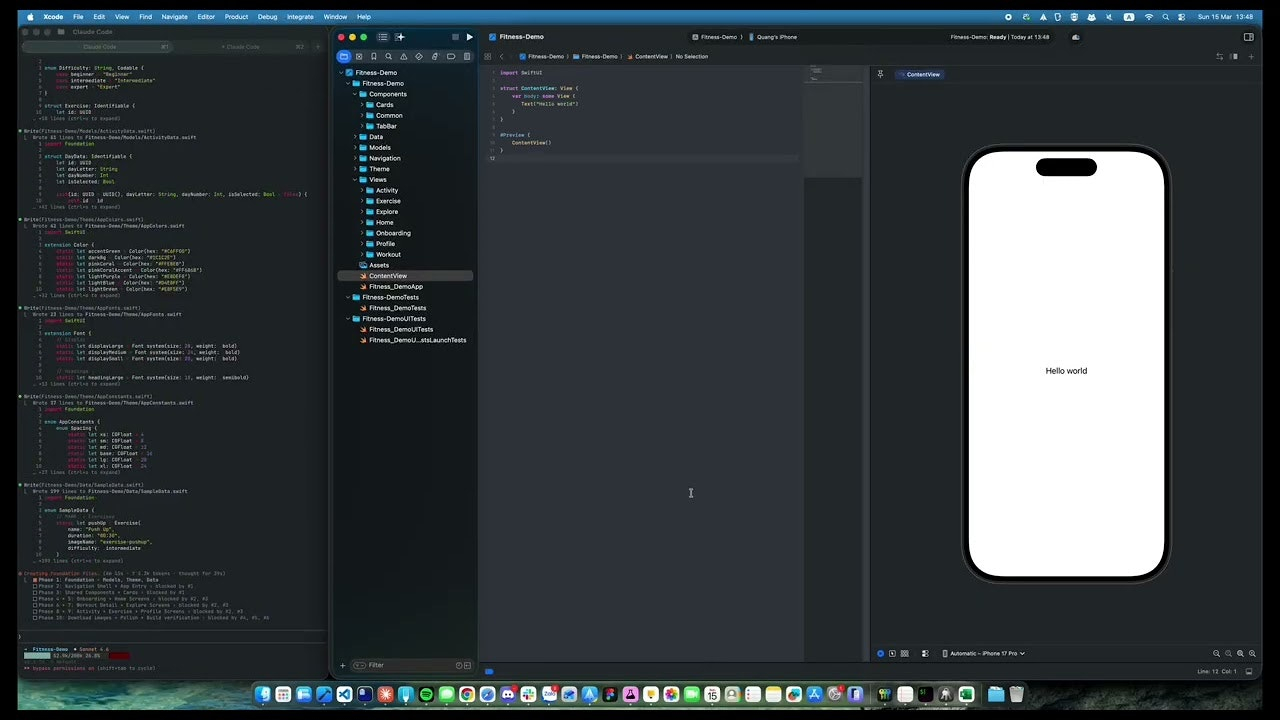This screenshot has width=1280, height=720.
Task: Run the app with the Play button
Action: 469,37
